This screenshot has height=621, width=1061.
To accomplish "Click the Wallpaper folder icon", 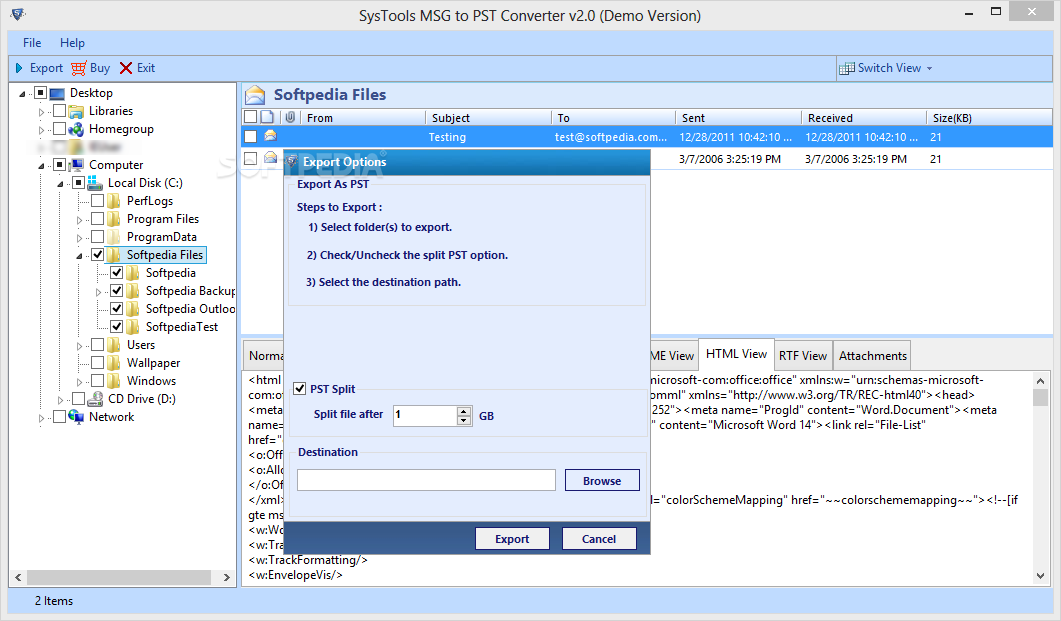I will click(x=114, y=363).
